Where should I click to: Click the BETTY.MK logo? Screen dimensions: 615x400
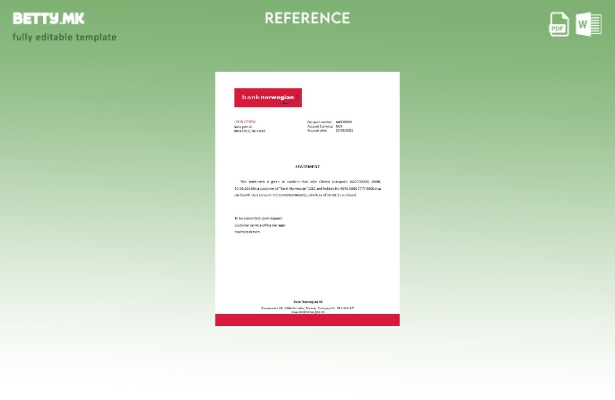pyautogui.click(x=49, y=18)
